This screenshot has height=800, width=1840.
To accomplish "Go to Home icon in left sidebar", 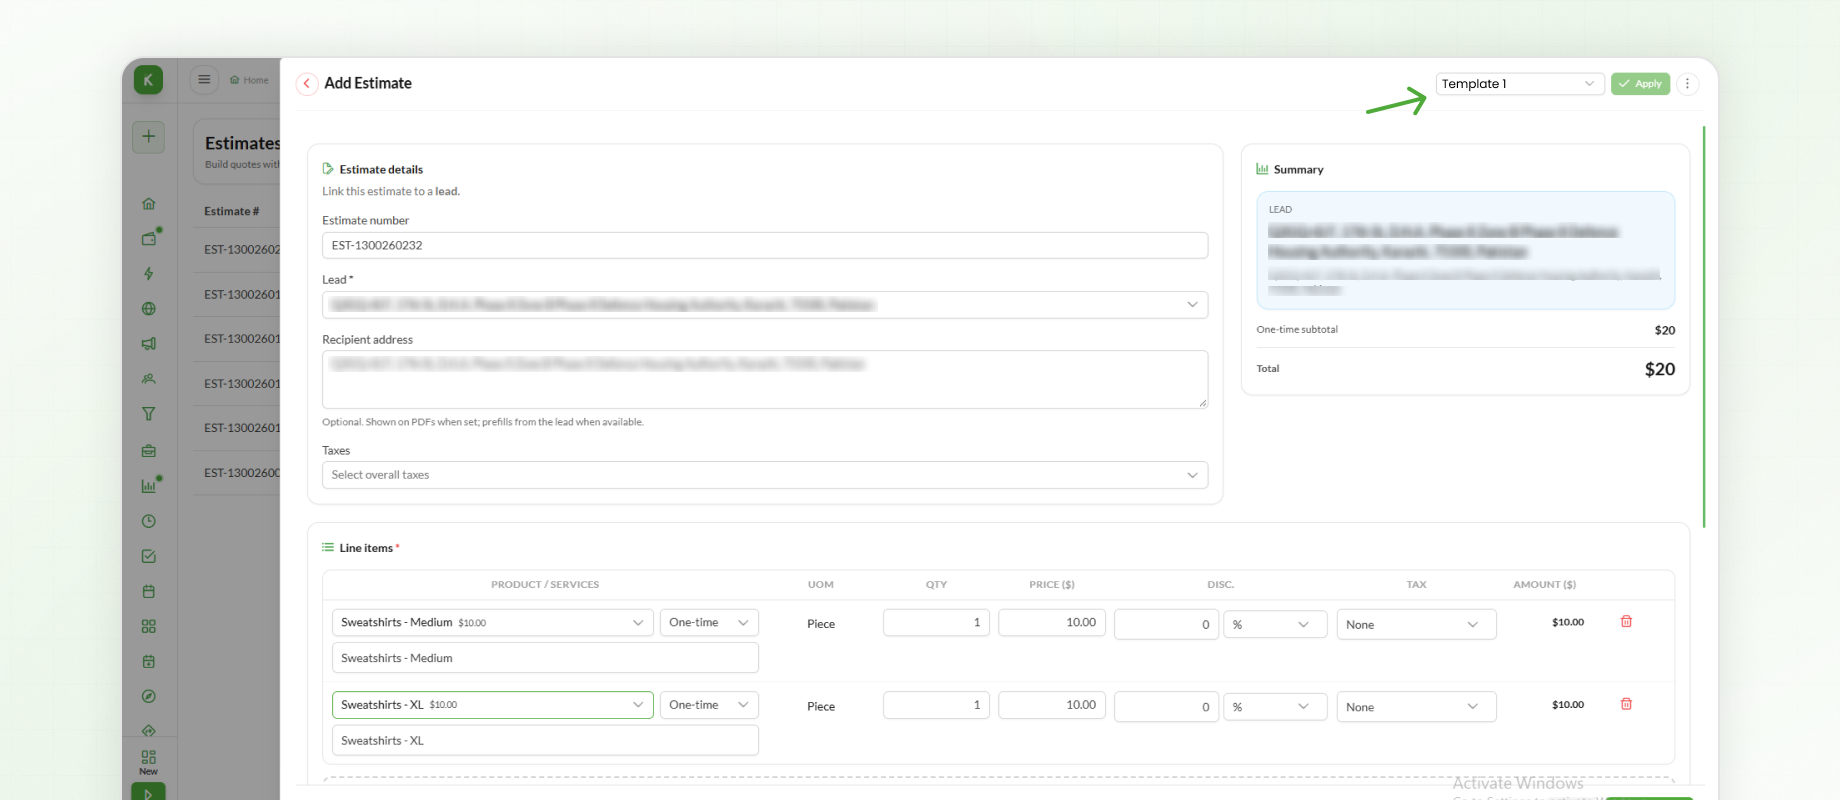I will pos(148,204).
